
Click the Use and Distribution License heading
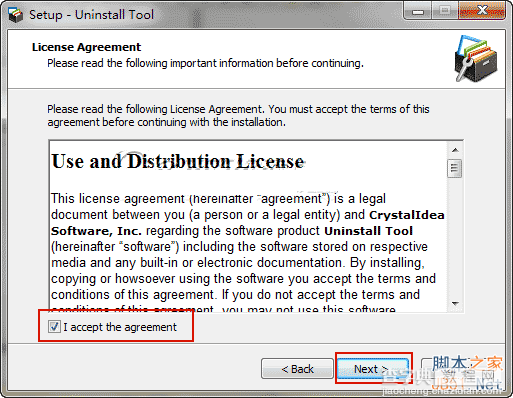[178, 161]
